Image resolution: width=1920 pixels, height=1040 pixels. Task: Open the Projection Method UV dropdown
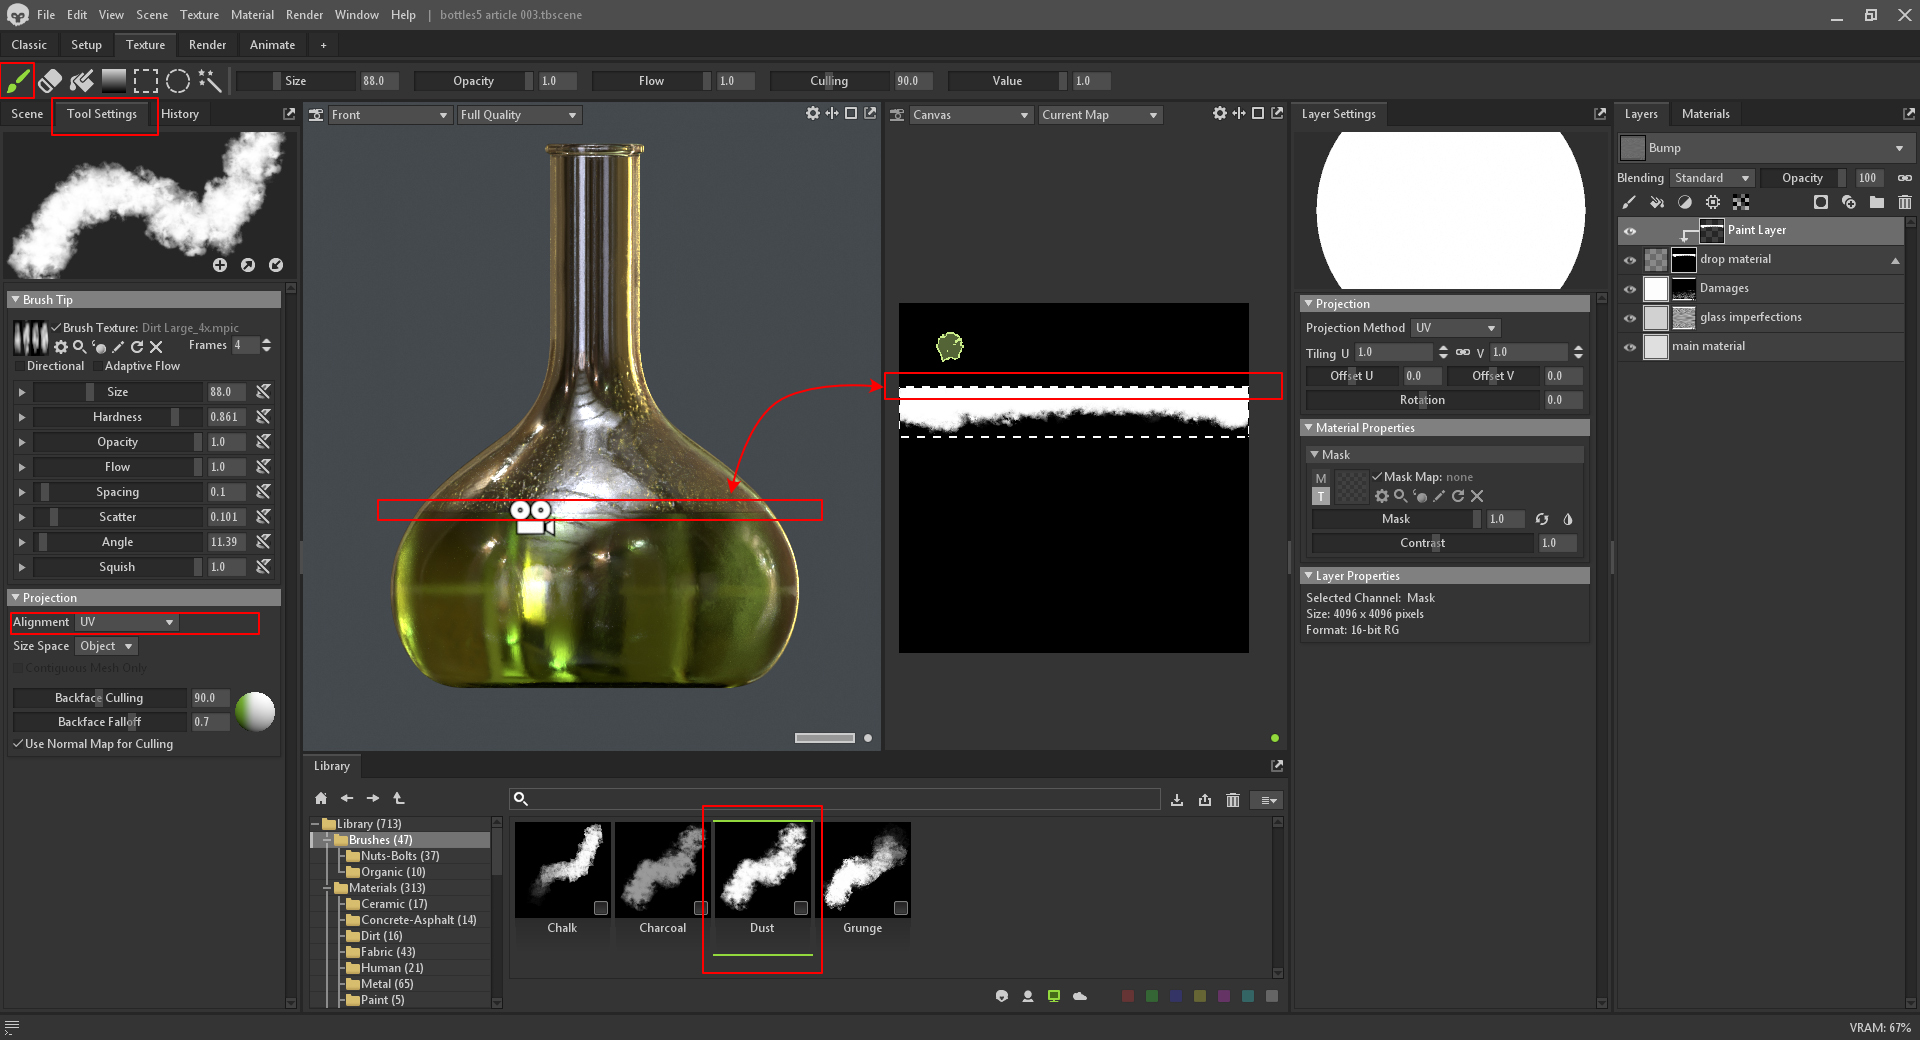coord(1455,328)
